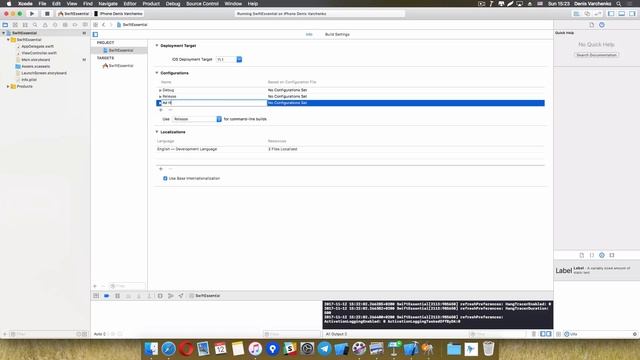Open the Issue navigator warning icon
Viewport: 640px width, 360px height.
tap(45, 25)
